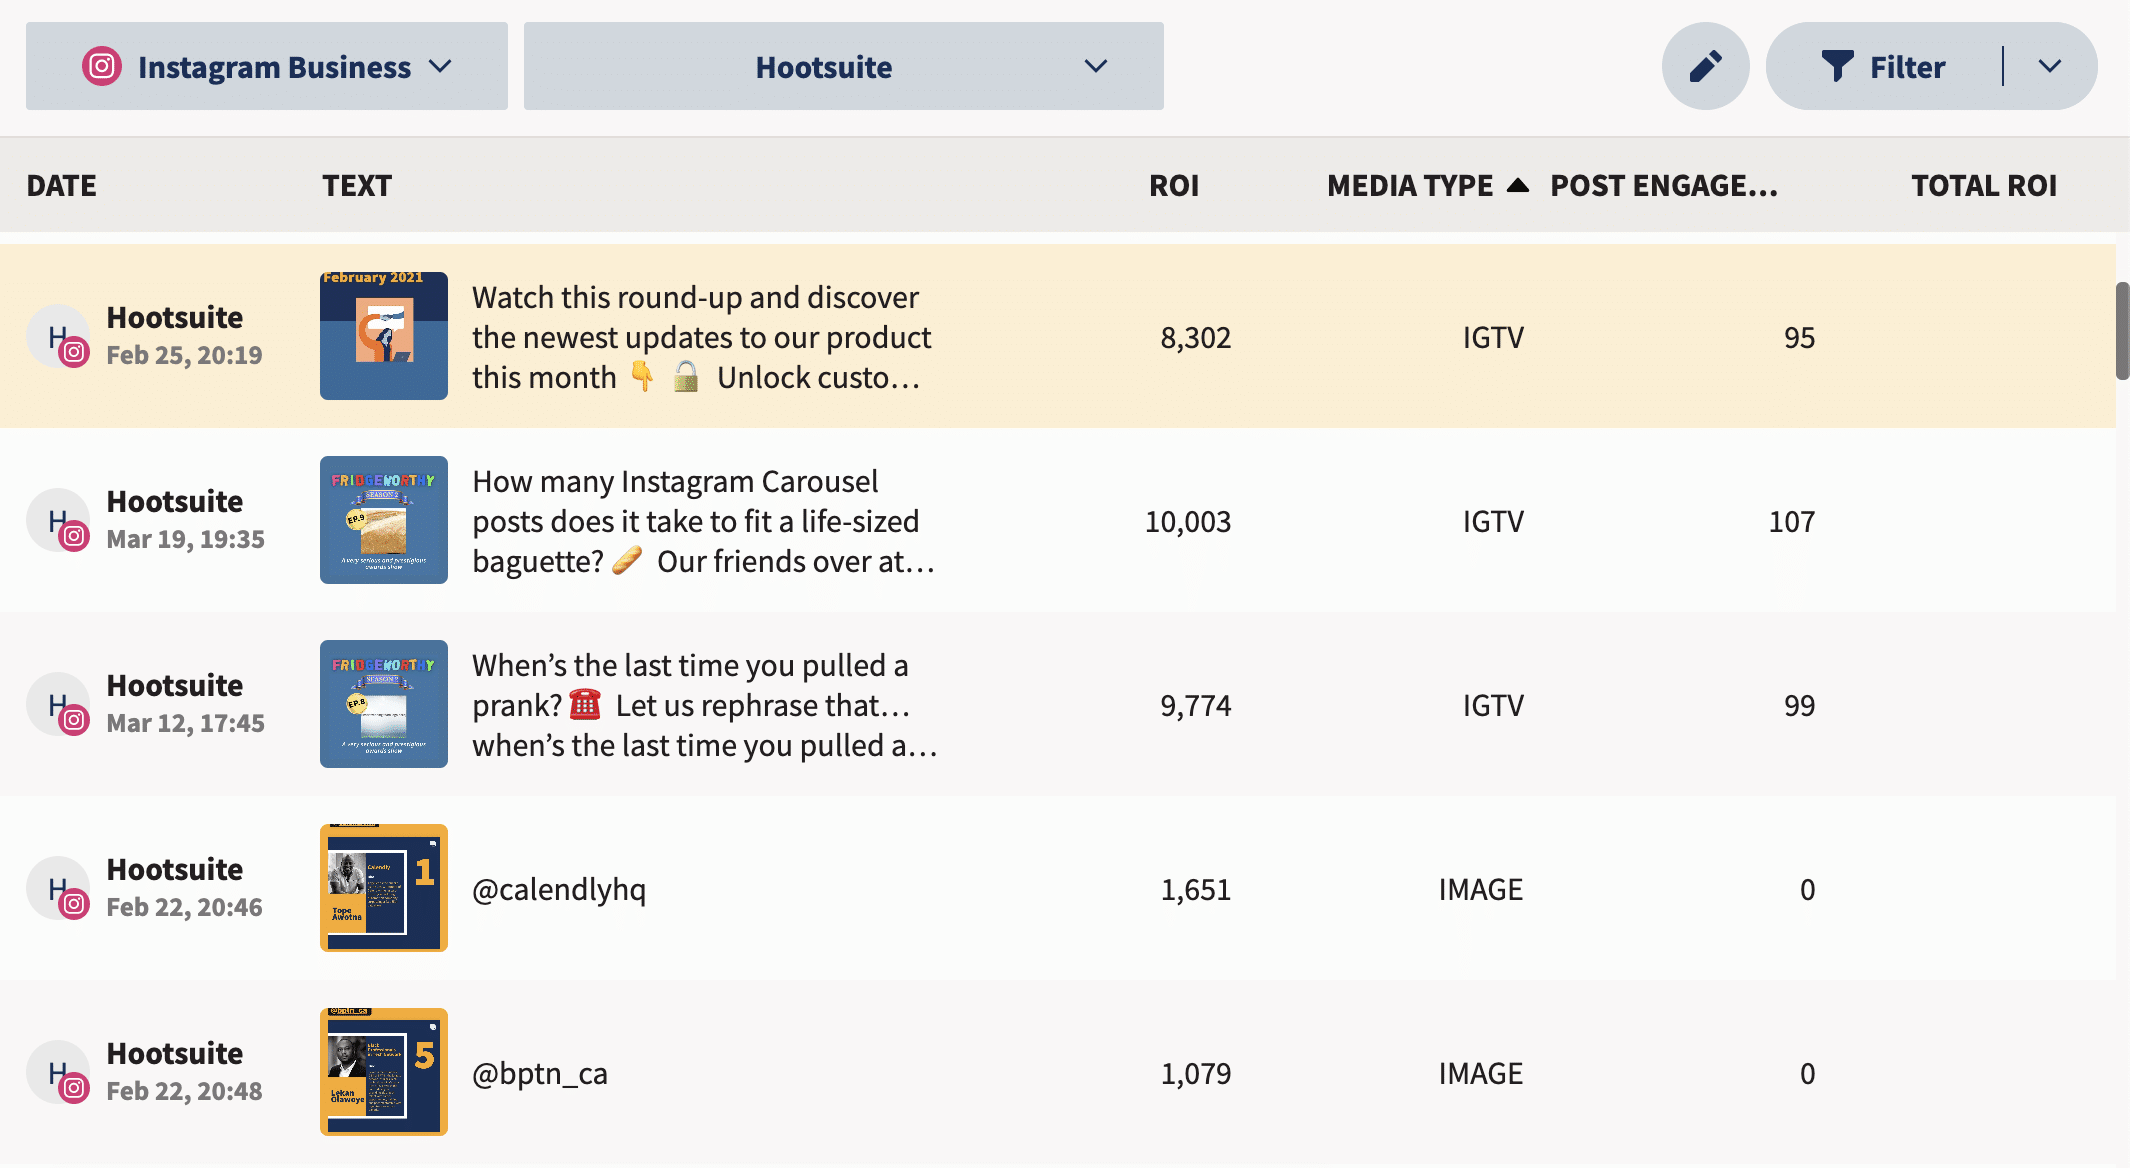Viewport: 2130px width, 1168px height.
Task: Click the date Mar 19, 19:35
Action: [x=186, y=539]
